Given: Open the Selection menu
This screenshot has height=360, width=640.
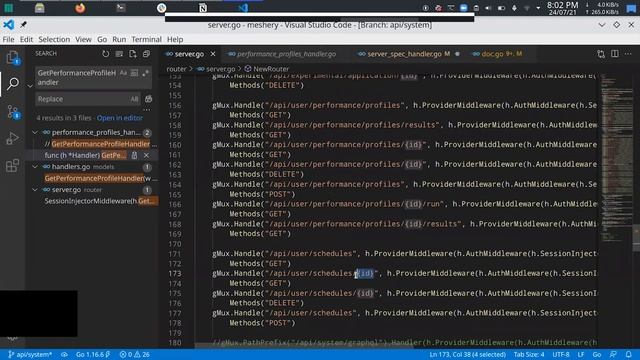Looking at the screenshot, I should point(54,39).
